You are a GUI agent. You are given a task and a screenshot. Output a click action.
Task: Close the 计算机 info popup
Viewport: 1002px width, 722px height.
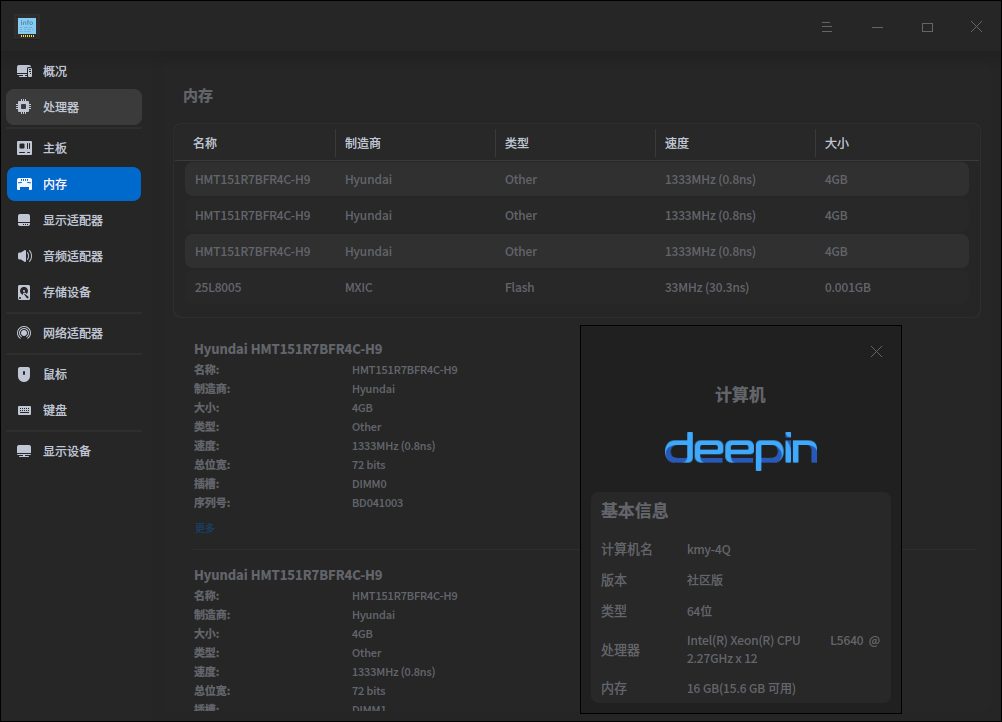click(x=876, y=351)
